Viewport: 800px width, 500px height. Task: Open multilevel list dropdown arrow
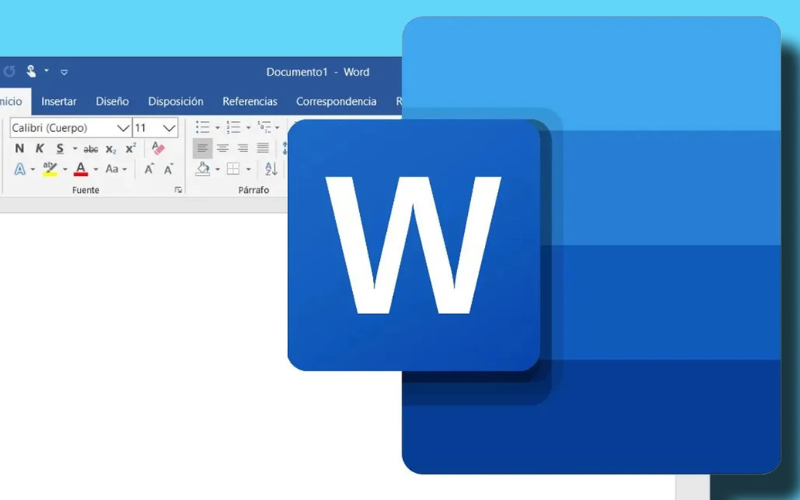point(277,128)
